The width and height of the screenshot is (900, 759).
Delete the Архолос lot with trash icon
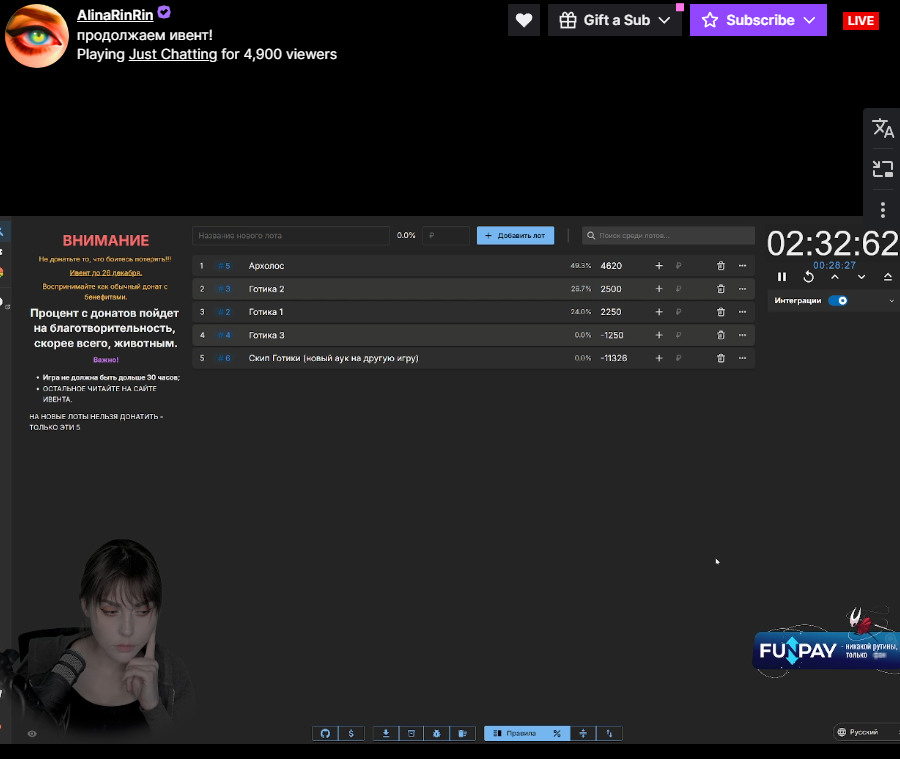click(721, 266)
